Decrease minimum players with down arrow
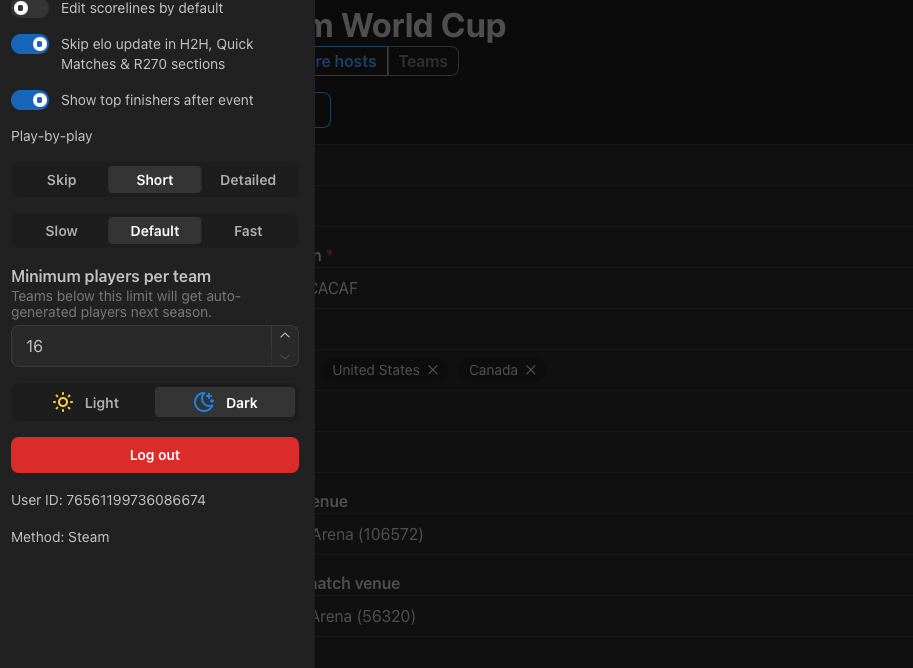This screenshot has width=913, height=668. click(x=285, y=356)
